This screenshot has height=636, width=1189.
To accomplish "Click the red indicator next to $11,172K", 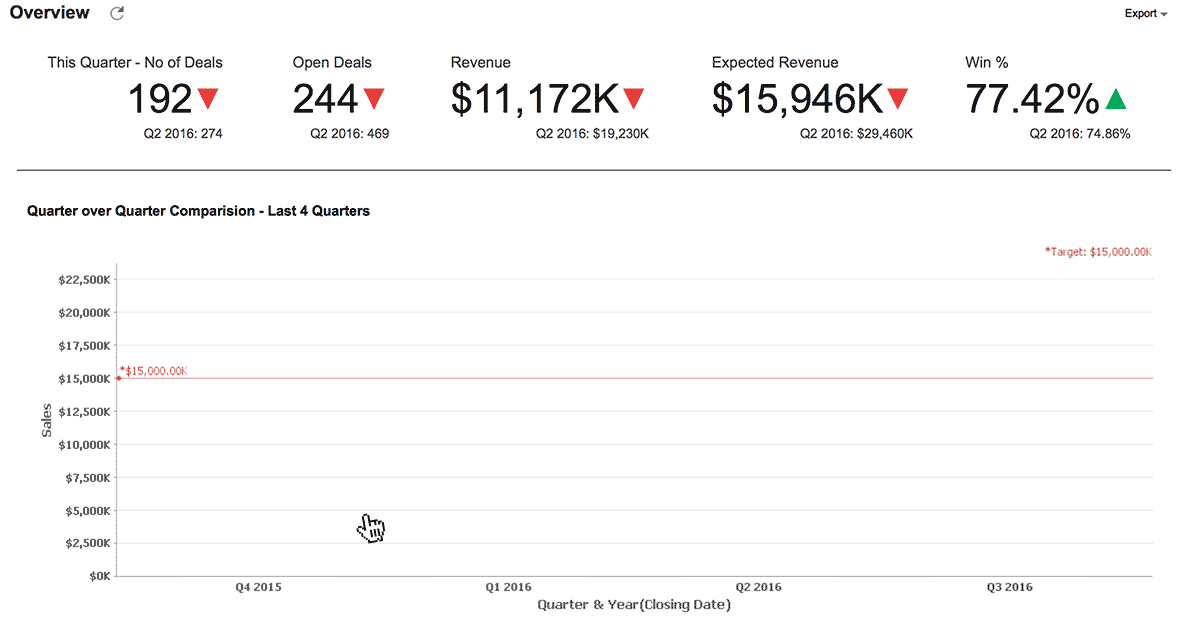I will 632,99.
